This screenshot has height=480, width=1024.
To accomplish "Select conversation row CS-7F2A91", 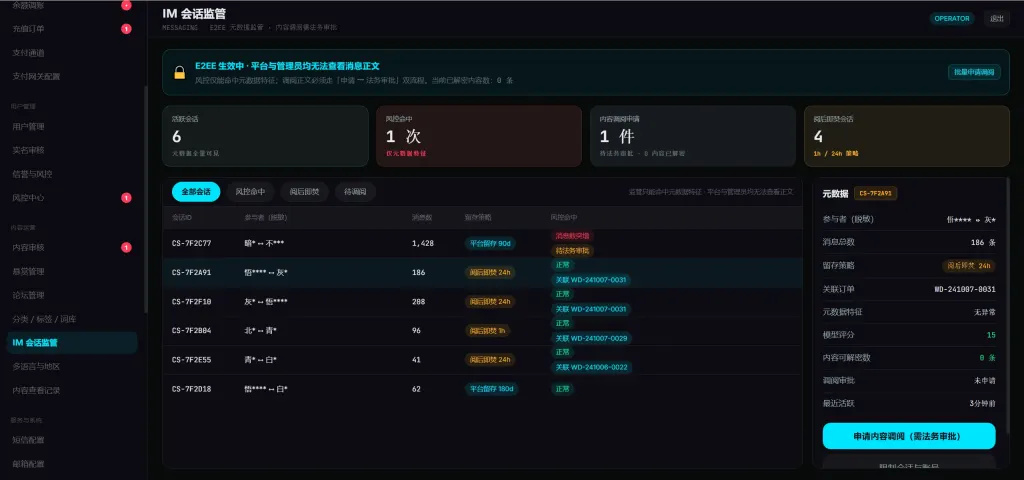I will pos(483,272).
